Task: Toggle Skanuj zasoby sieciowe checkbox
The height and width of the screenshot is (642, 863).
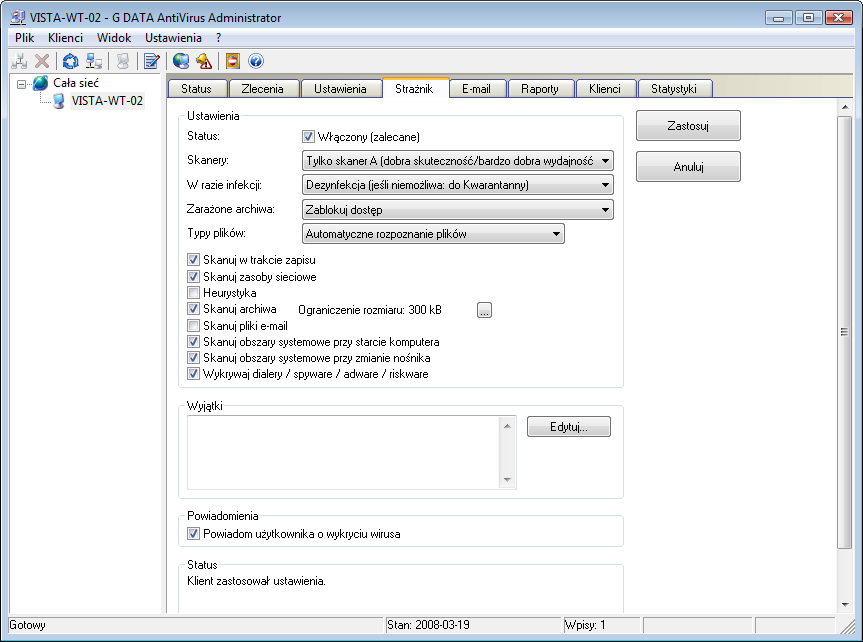Action: 193,276
